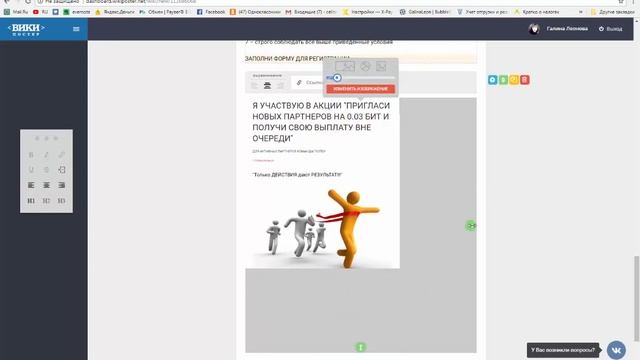
Task: Click the Вики Постер logo
Action: tap(26, 29)
